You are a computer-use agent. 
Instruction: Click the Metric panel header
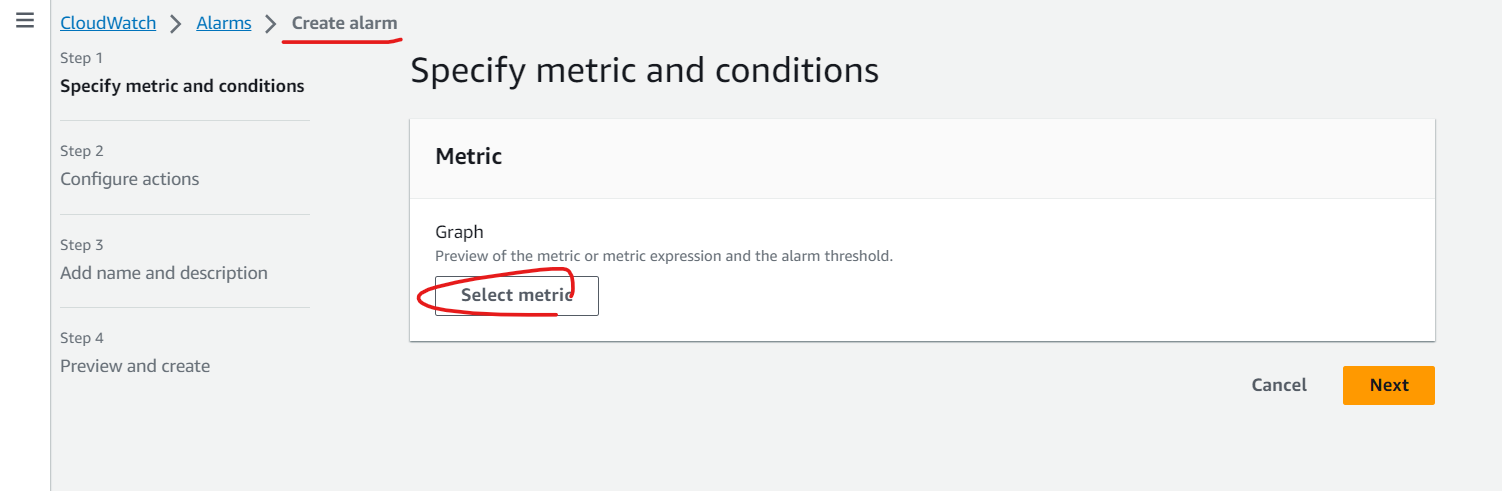(x=922, y=157)
